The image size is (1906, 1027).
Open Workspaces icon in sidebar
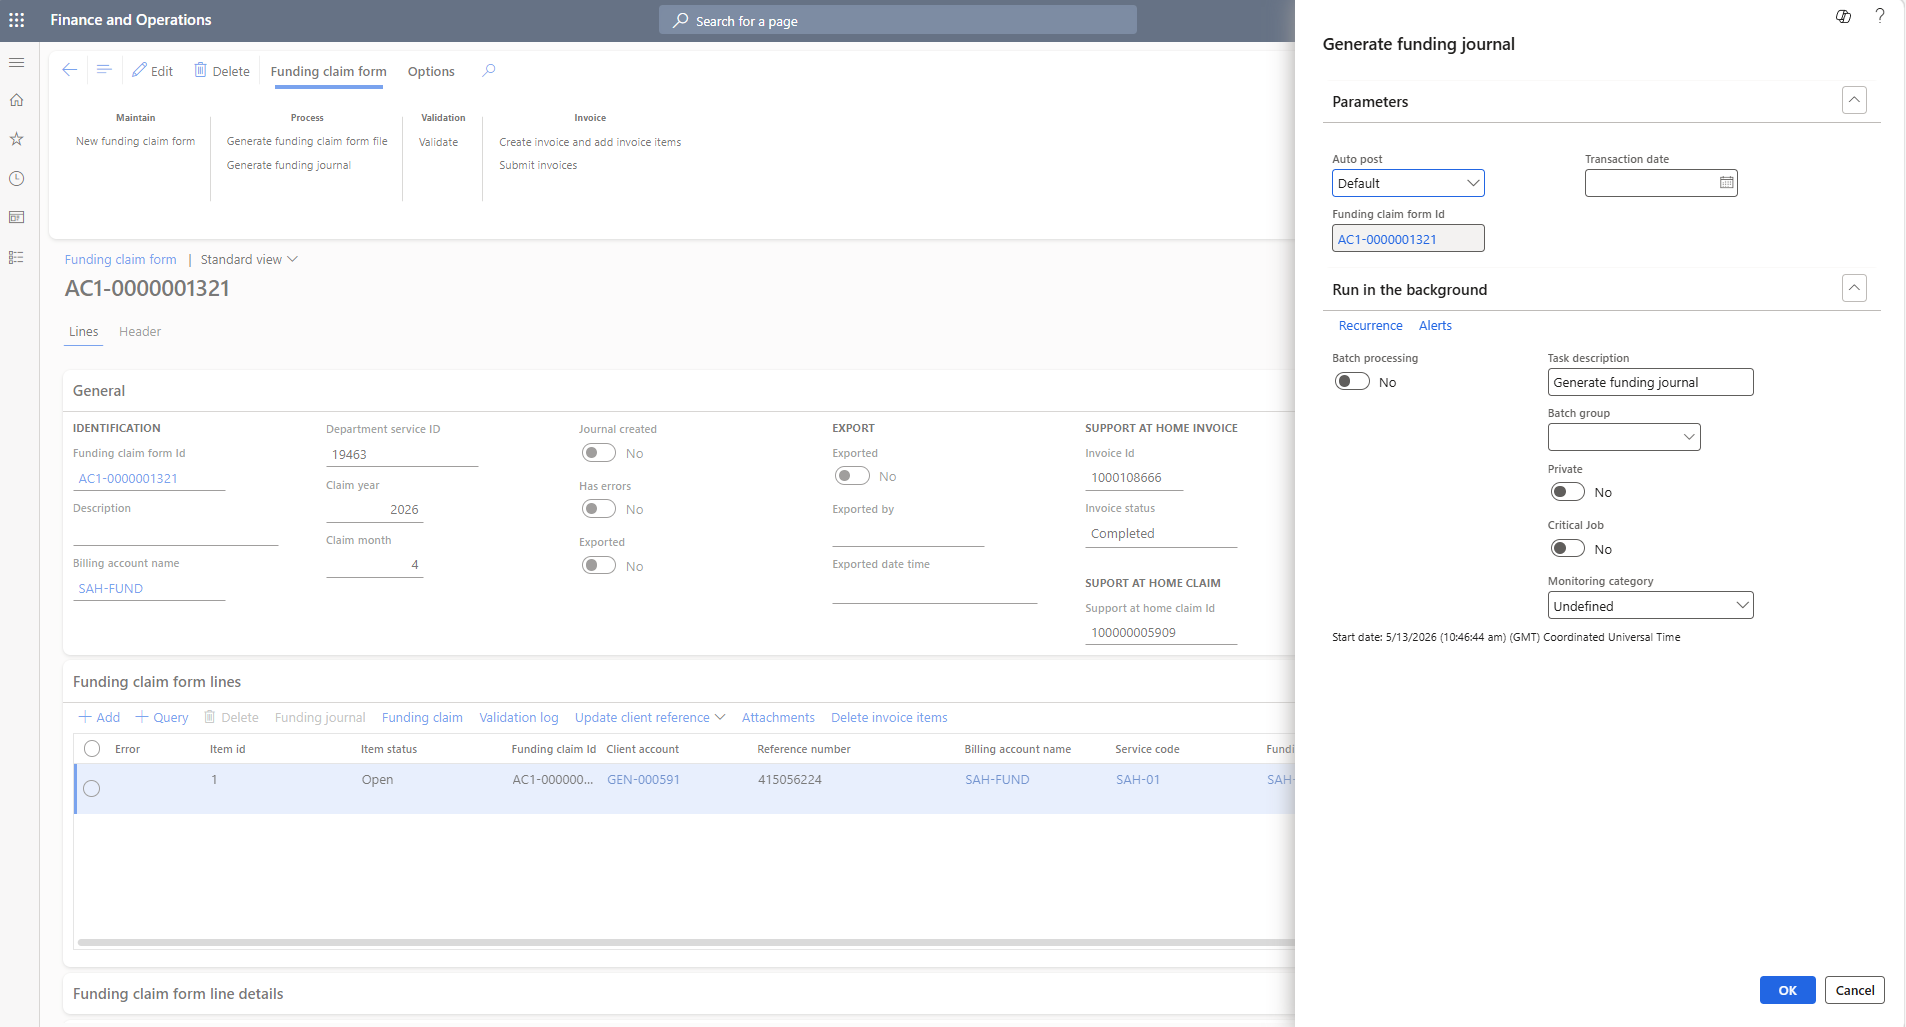[x=17, y=217]
